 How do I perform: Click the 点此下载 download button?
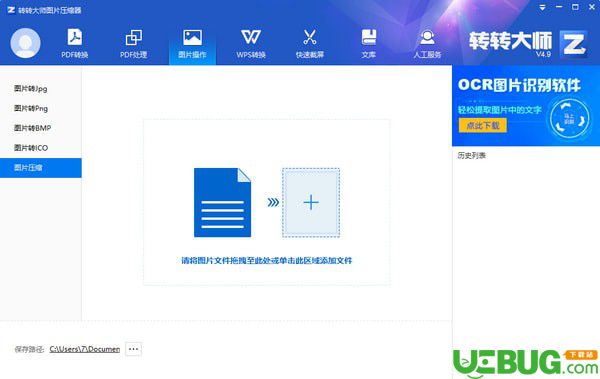tap(483, 126)
